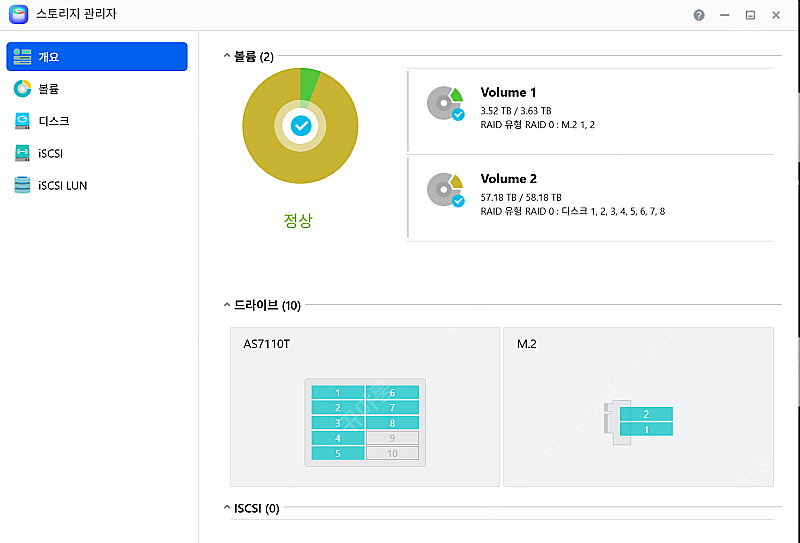Select empty drive bay 9 in AS7110T
Screen dimensions: 800x543
point(392,438)
